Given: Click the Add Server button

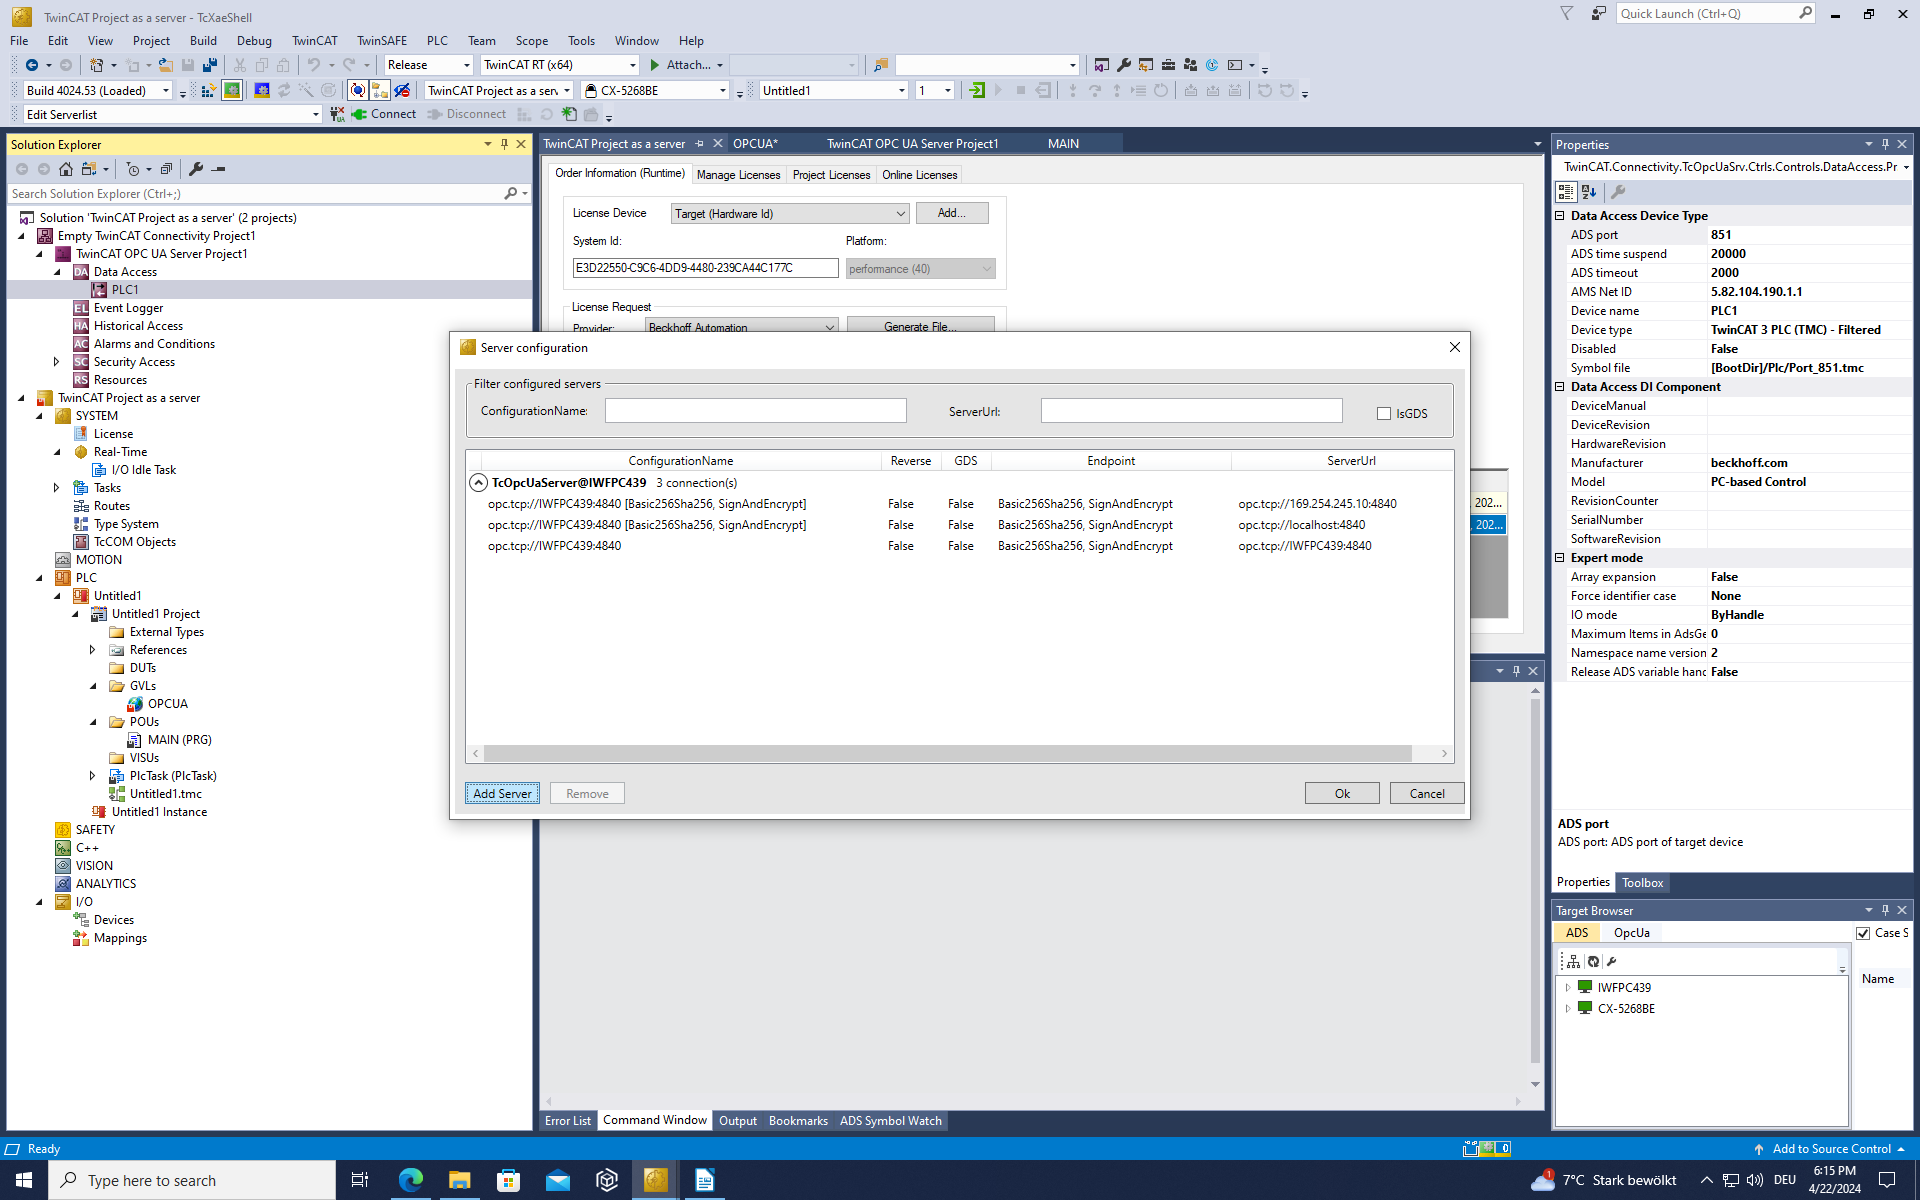Looking at the screenshot, I should click(502, 793).
